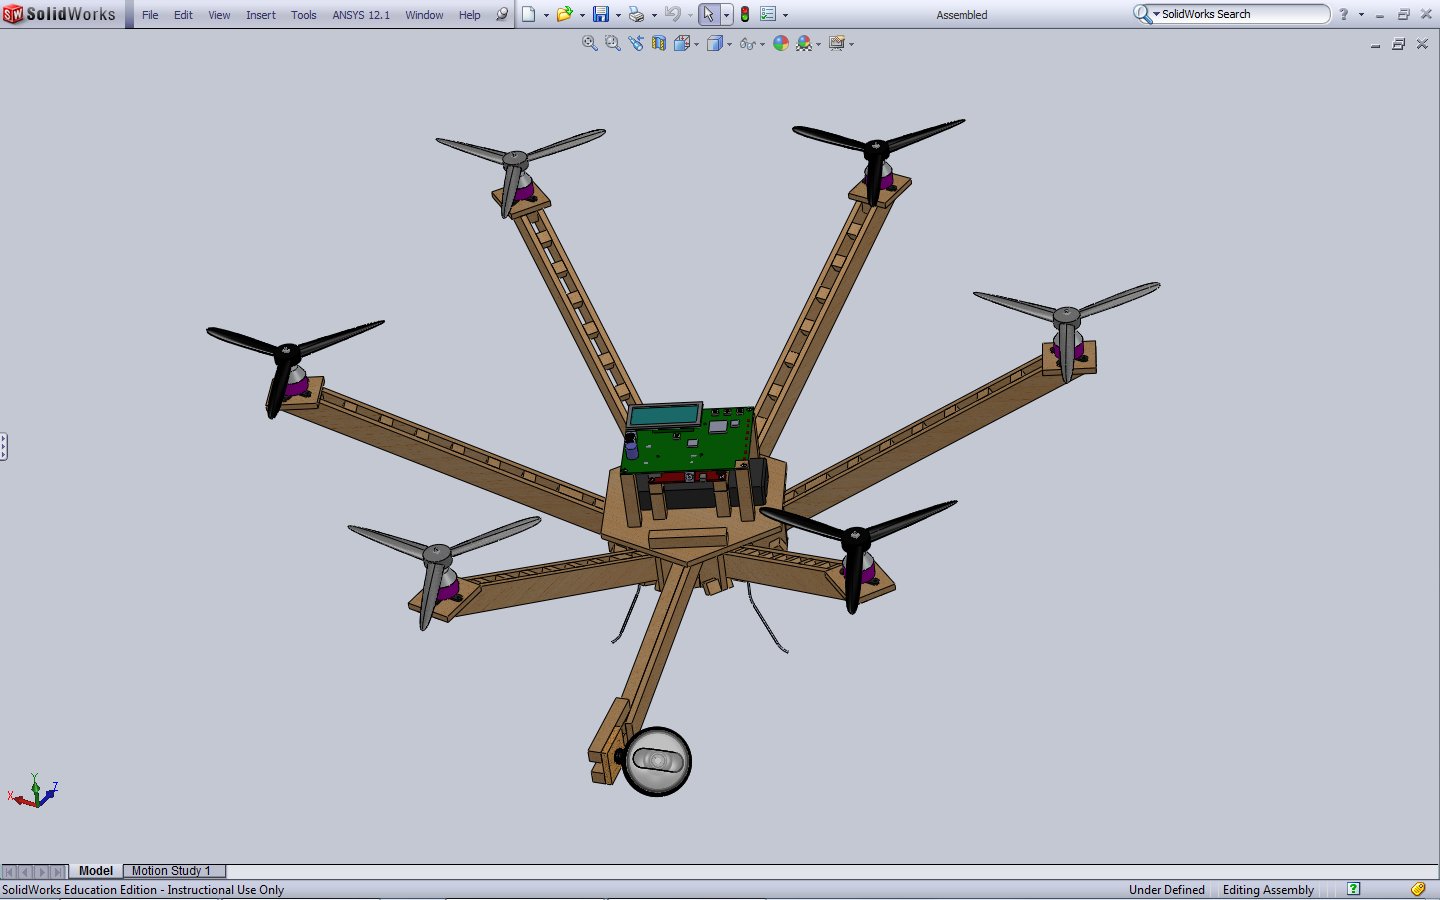This screenshot has width=1440, height=900.
Task: Open the Display Style dropdown arrow
Action: point(729,44)
